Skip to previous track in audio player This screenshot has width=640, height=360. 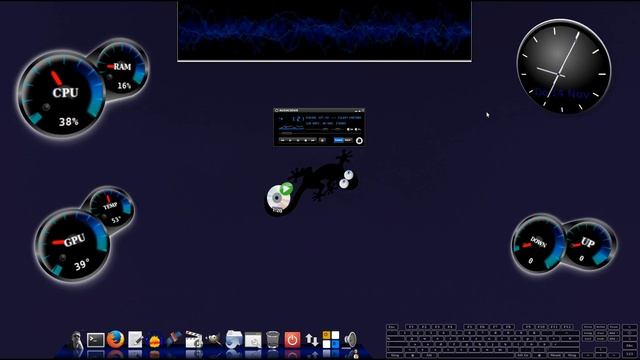click(282, 140)
